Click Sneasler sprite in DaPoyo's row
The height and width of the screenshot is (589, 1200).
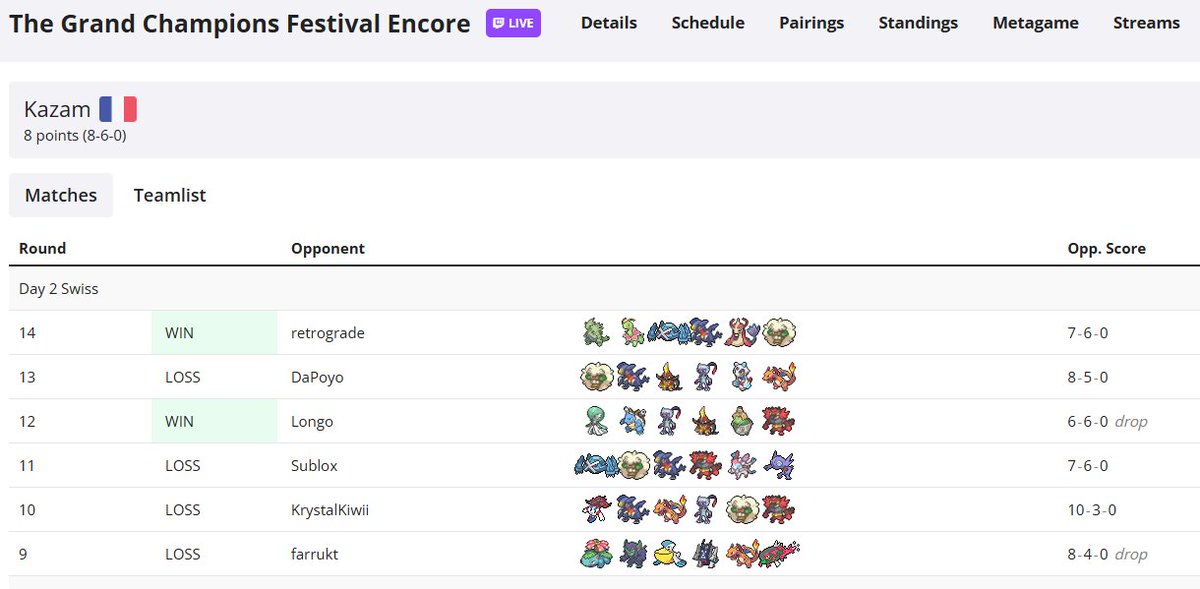coord(705,377)
